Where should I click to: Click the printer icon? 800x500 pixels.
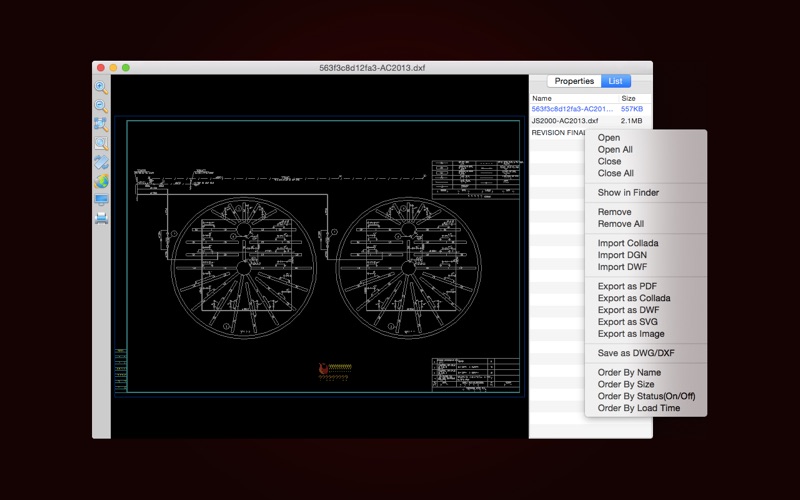[x=101, y=218]
